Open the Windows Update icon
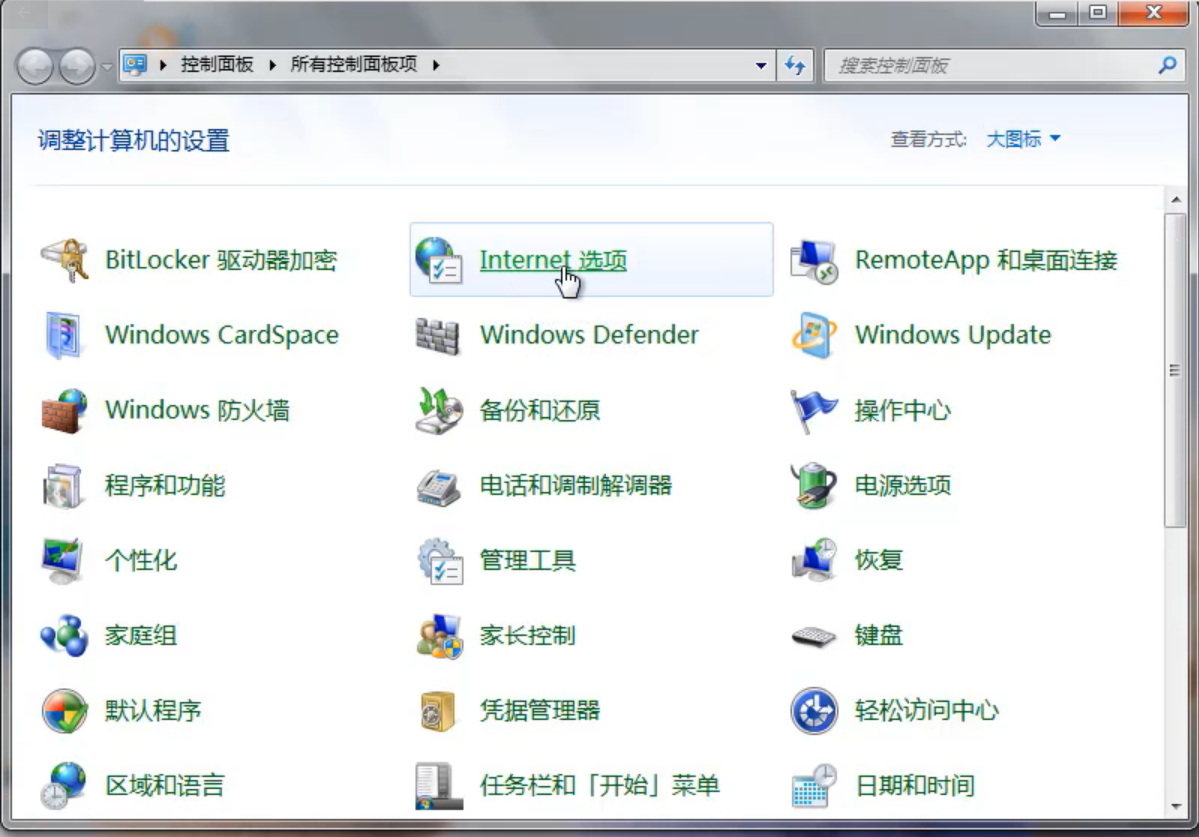This screenshot has height=837, width=1199. [951, 335]
